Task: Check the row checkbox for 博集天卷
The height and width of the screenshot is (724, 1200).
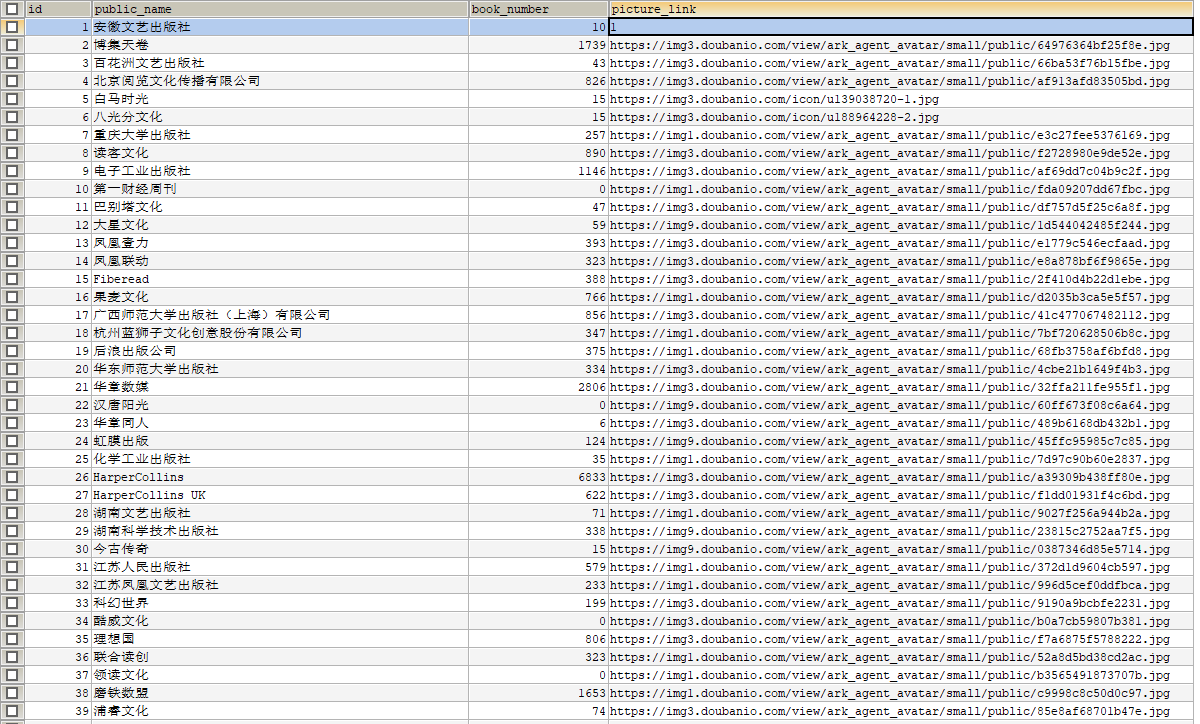Action: click(12, 45)
